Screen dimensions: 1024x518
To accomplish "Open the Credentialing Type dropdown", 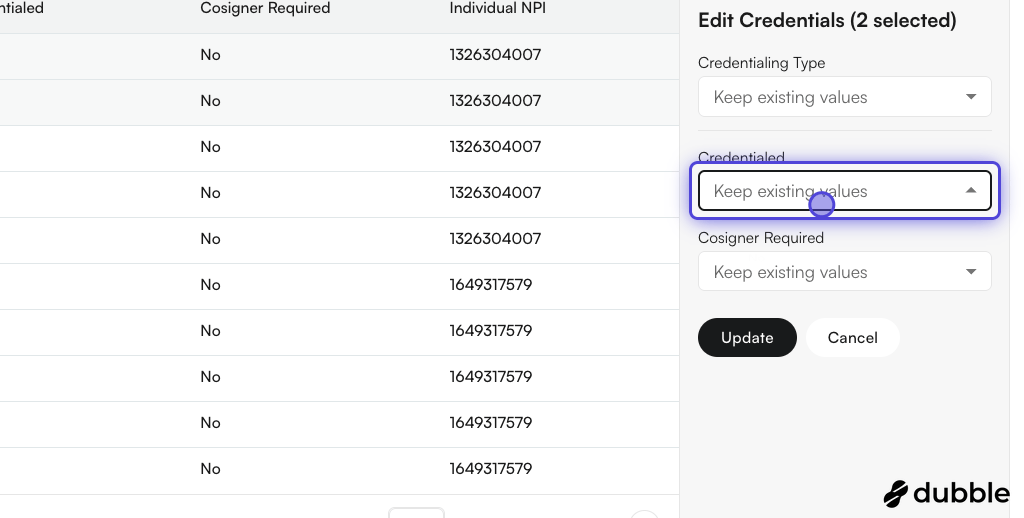I will click(844, 97).
